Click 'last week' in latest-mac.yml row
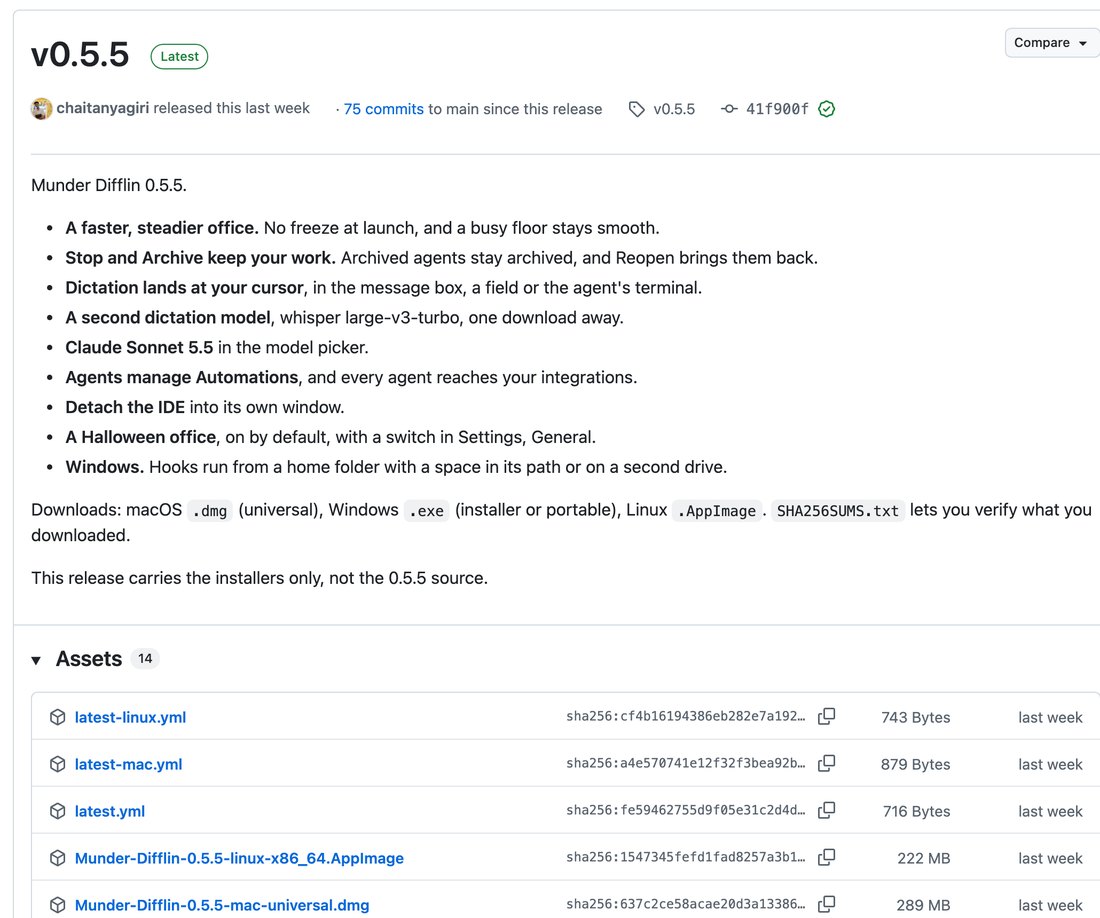 coord(1050,764)
